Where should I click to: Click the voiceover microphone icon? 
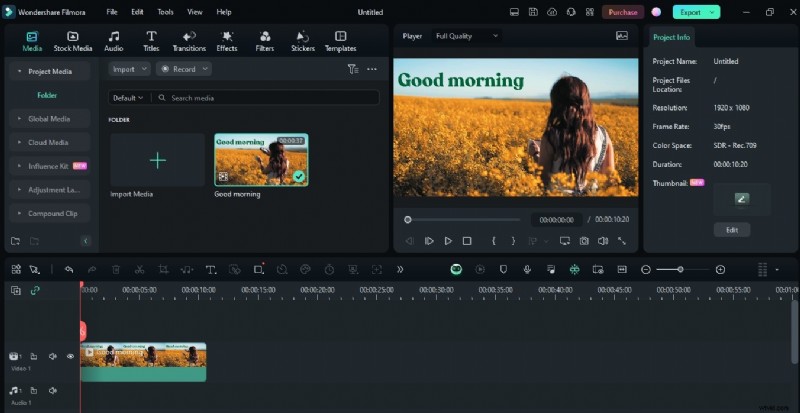[526, 269]
